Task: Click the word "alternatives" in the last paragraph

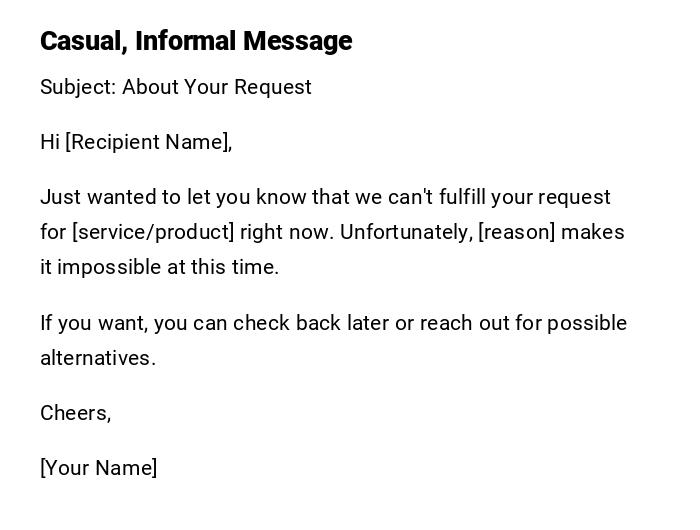Action: 97,358
